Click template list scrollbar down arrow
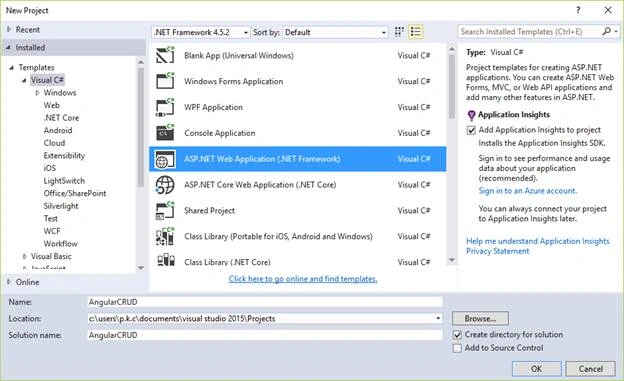The height and width of the screenshot is (381, 624). 452,260
